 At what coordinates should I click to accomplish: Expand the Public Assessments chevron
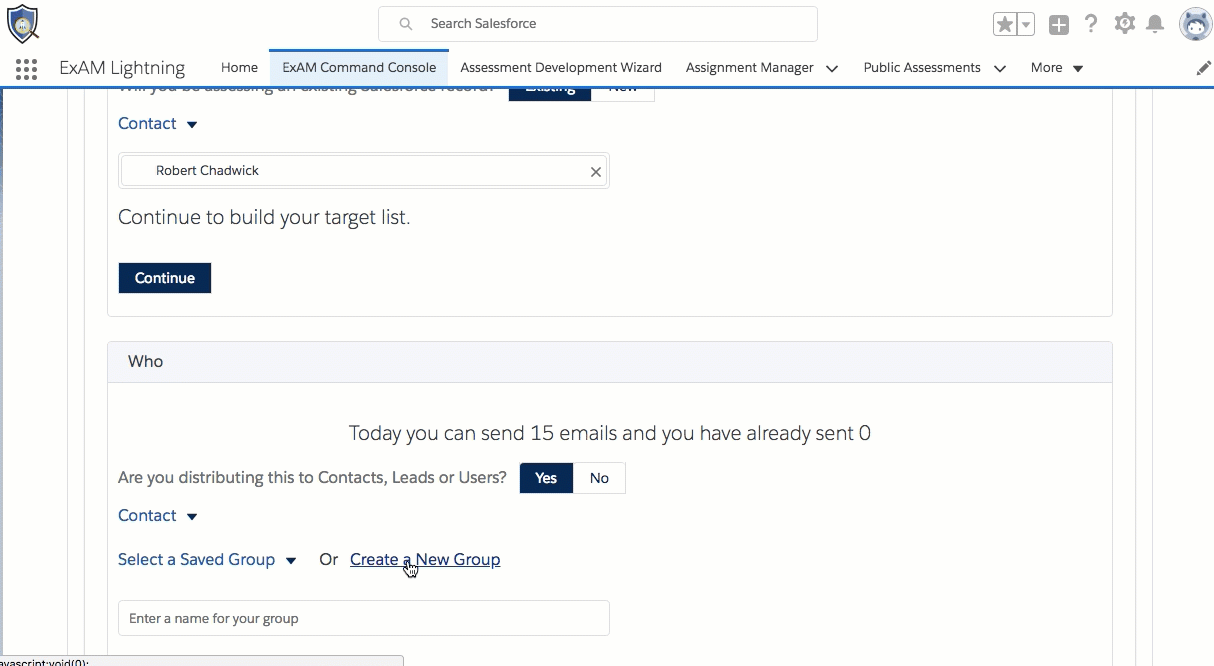(999, 69)
